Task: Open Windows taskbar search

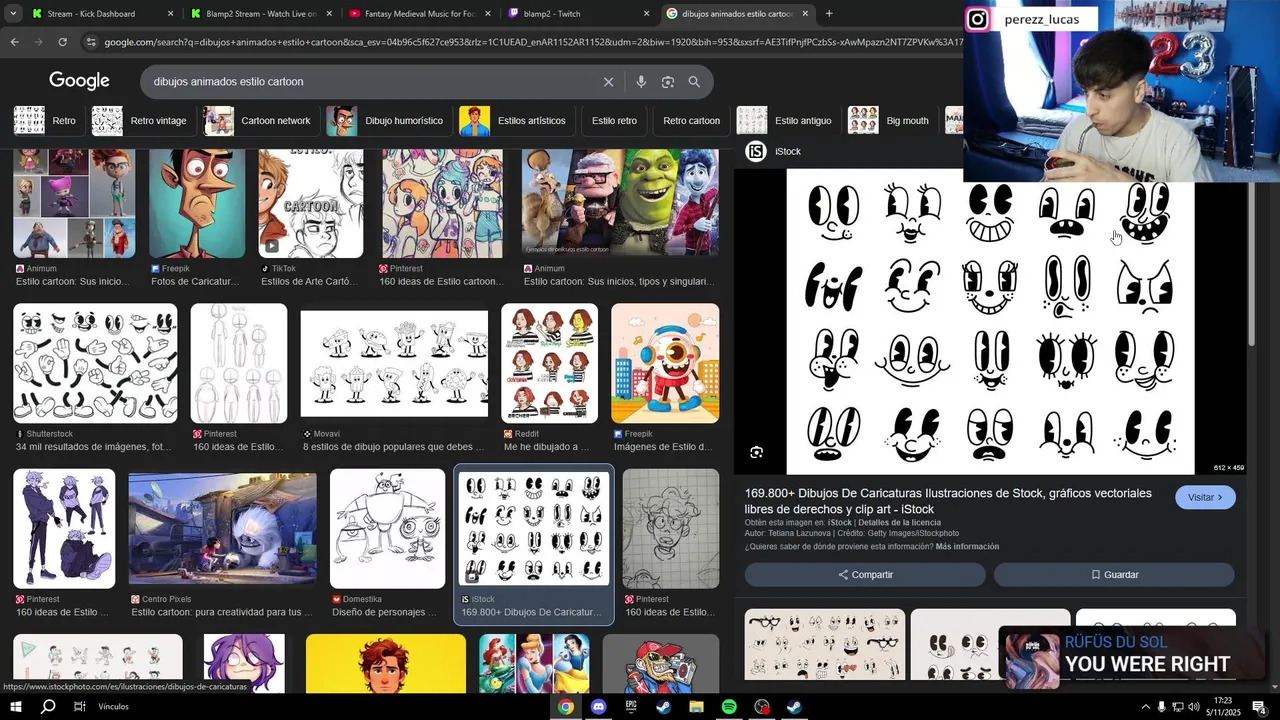Action: coord(47,707)
